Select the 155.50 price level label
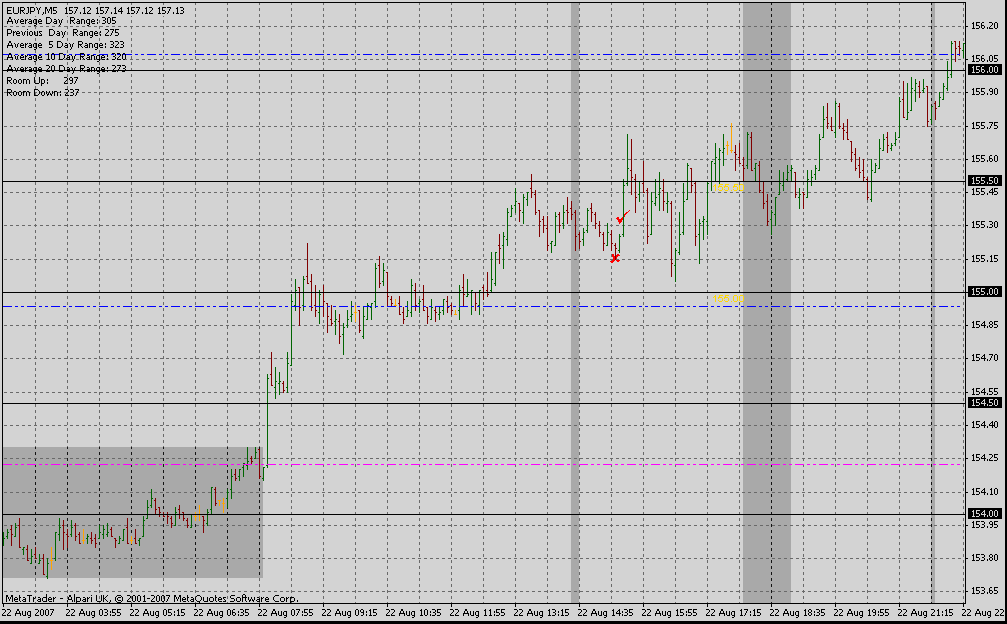This screenshot has width=1007, height=624. click(984, 181)
